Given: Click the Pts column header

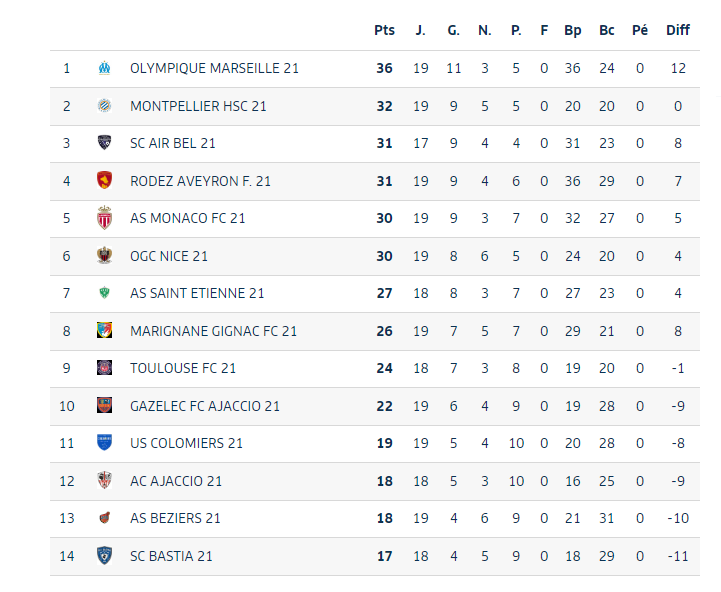Looking at the screenshot, I should coord(384,30).
